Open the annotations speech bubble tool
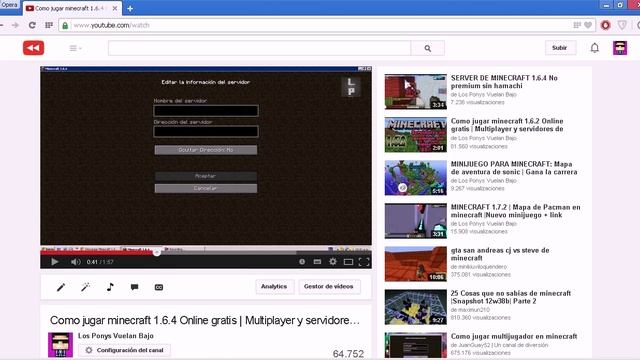This screenshot has width=640, height=360. [134, 287]
